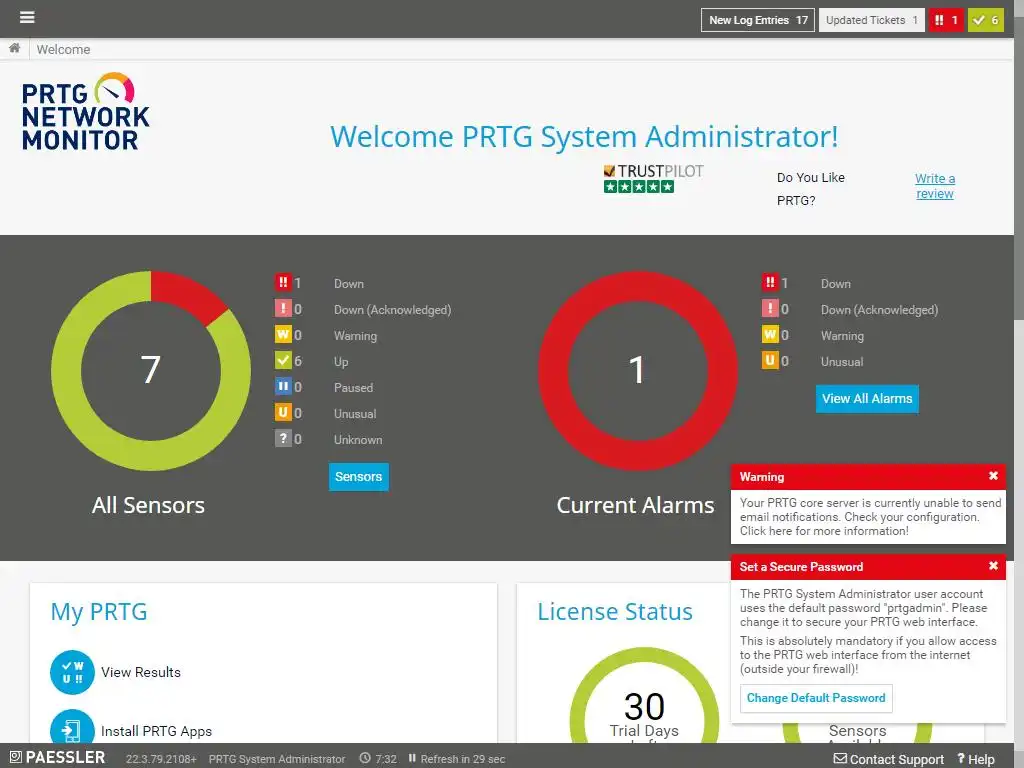1024x768 pixels.
Task: Click version number 22.3.79.2108+ in footer
Action: click(161, 759)
